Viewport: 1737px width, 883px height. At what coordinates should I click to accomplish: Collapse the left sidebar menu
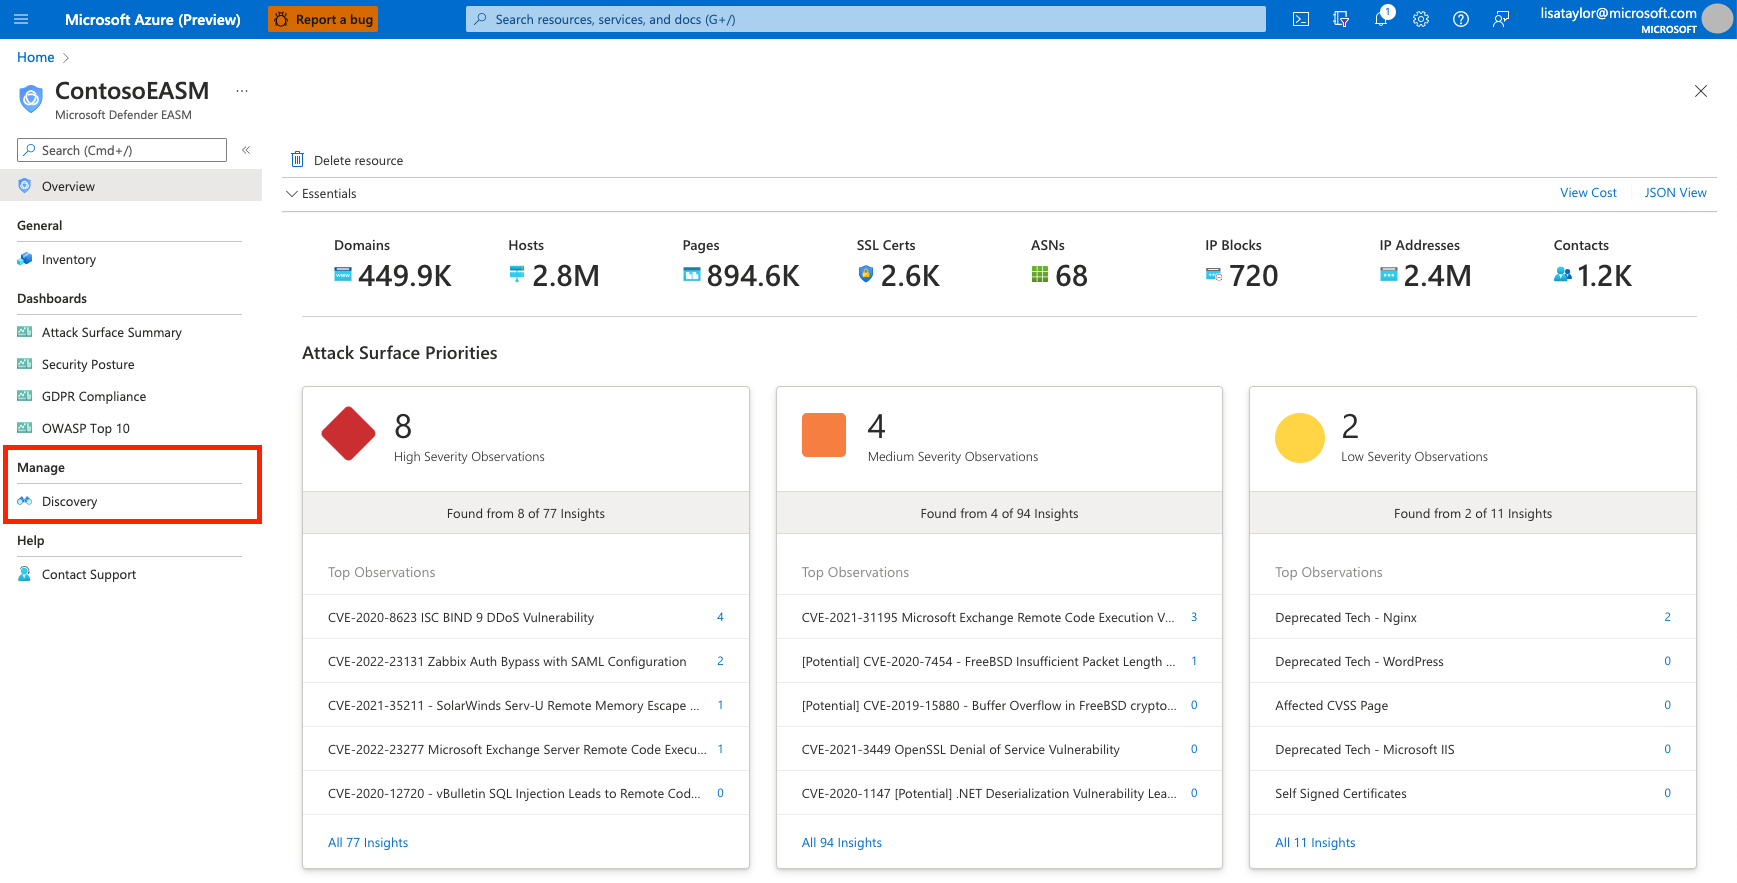click(x=245, y=150)
